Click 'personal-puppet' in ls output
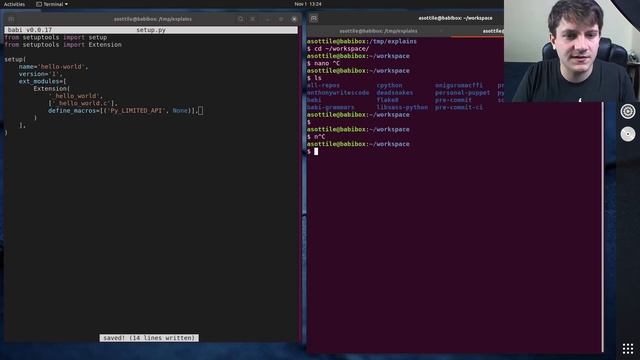640x360 pixels. pyautogui.click(x=462, y=93)
